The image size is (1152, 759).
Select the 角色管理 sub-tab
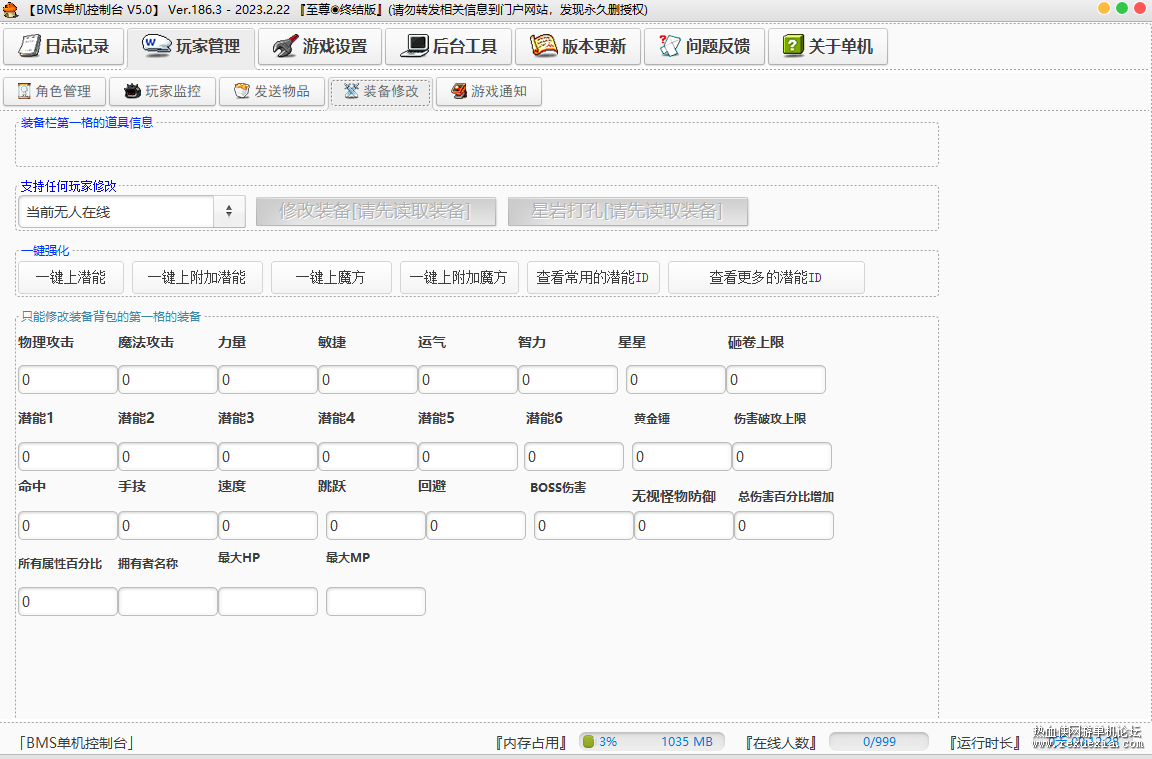coord(54,91)
